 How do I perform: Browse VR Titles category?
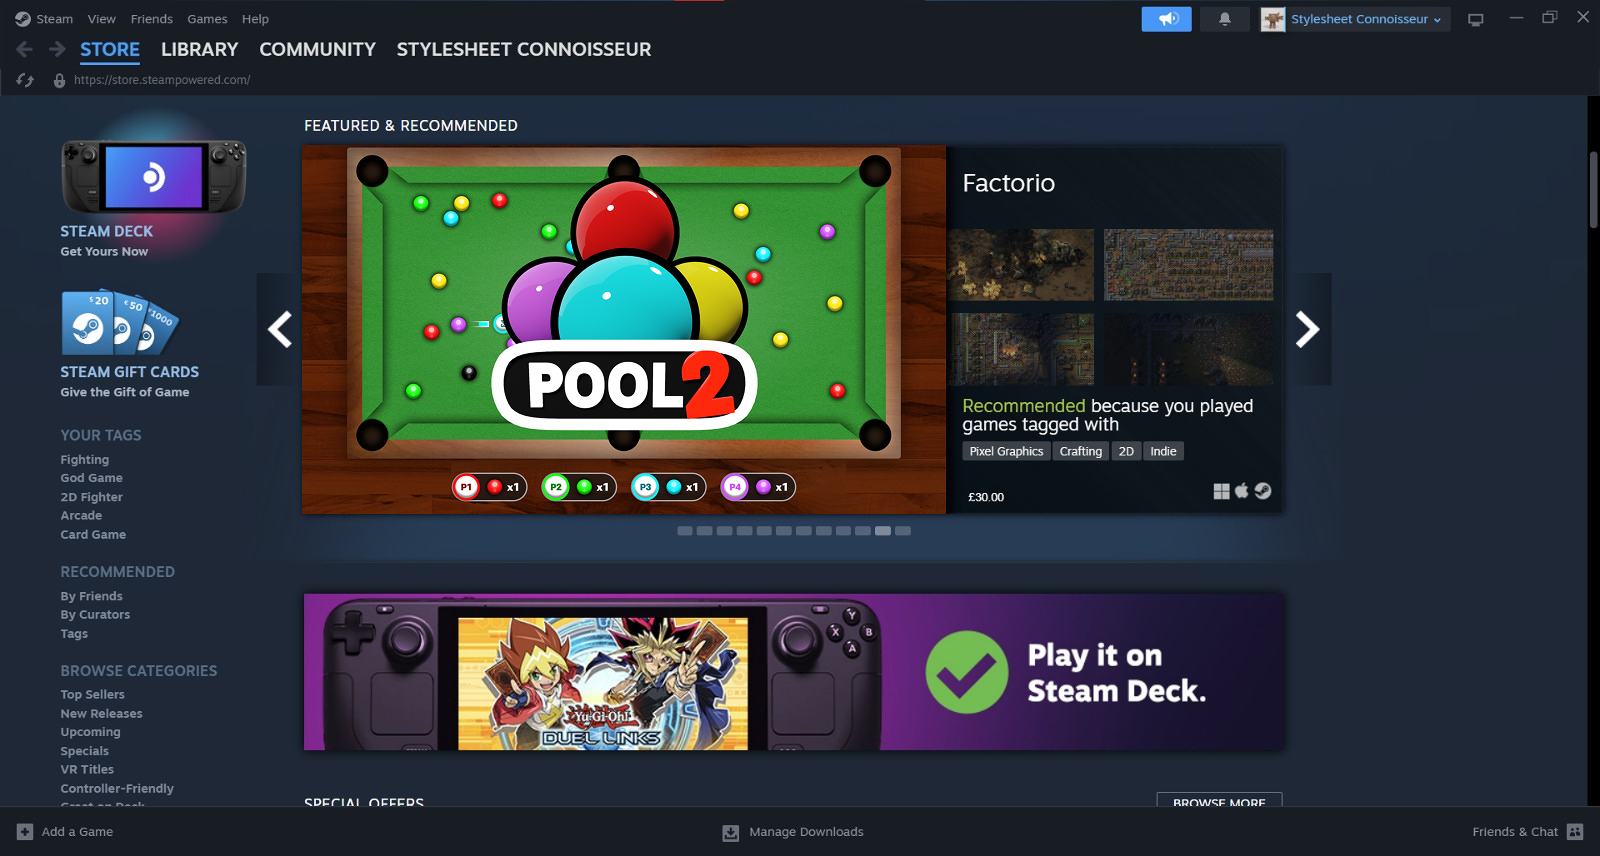pyautogui.click(x=87, y=770)
